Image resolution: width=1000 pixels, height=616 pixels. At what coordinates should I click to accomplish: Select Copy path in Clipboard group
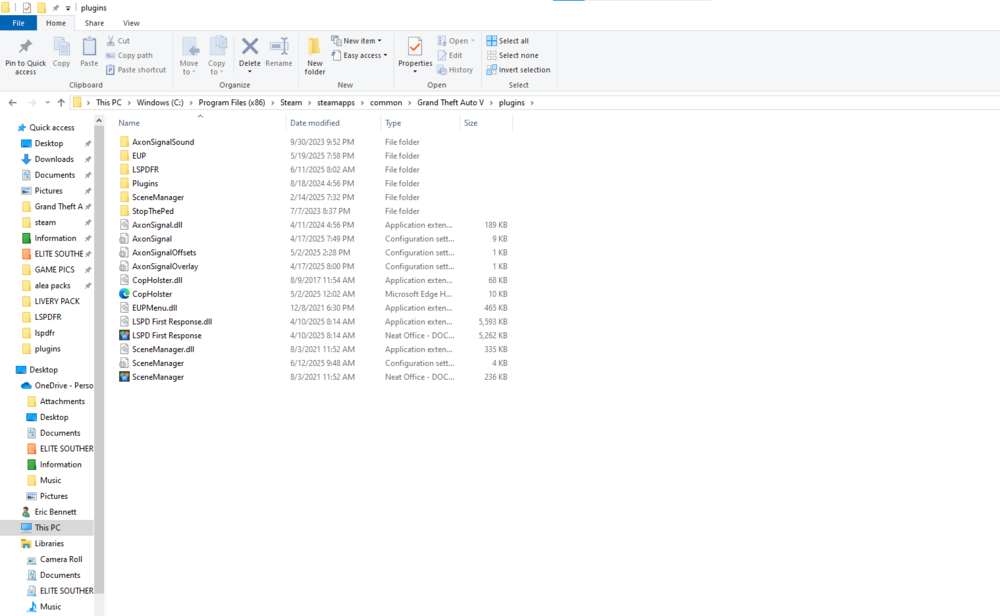point(129,55)
